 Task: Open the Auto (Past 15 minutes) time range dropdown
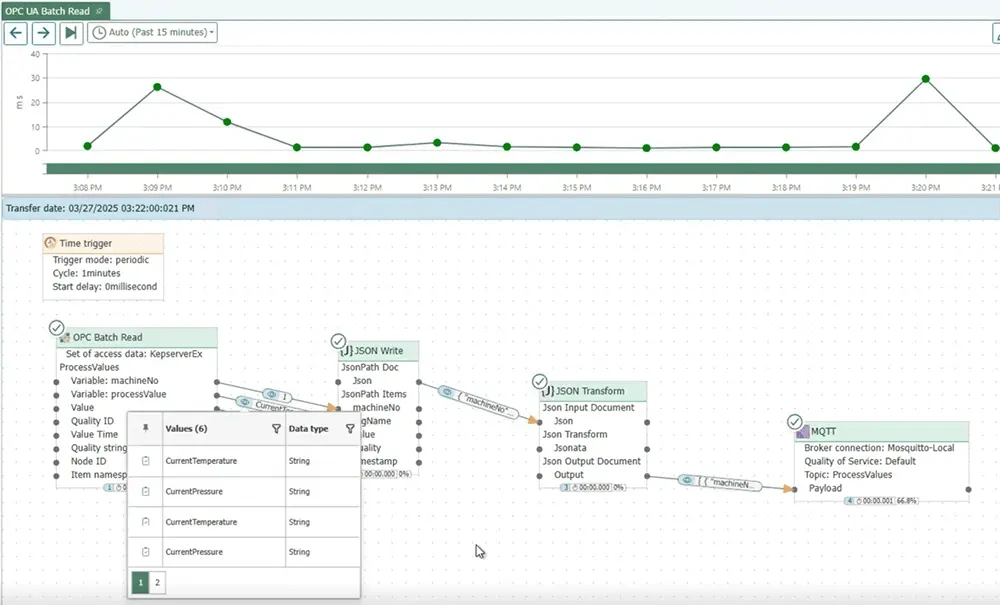pos(152,32)
